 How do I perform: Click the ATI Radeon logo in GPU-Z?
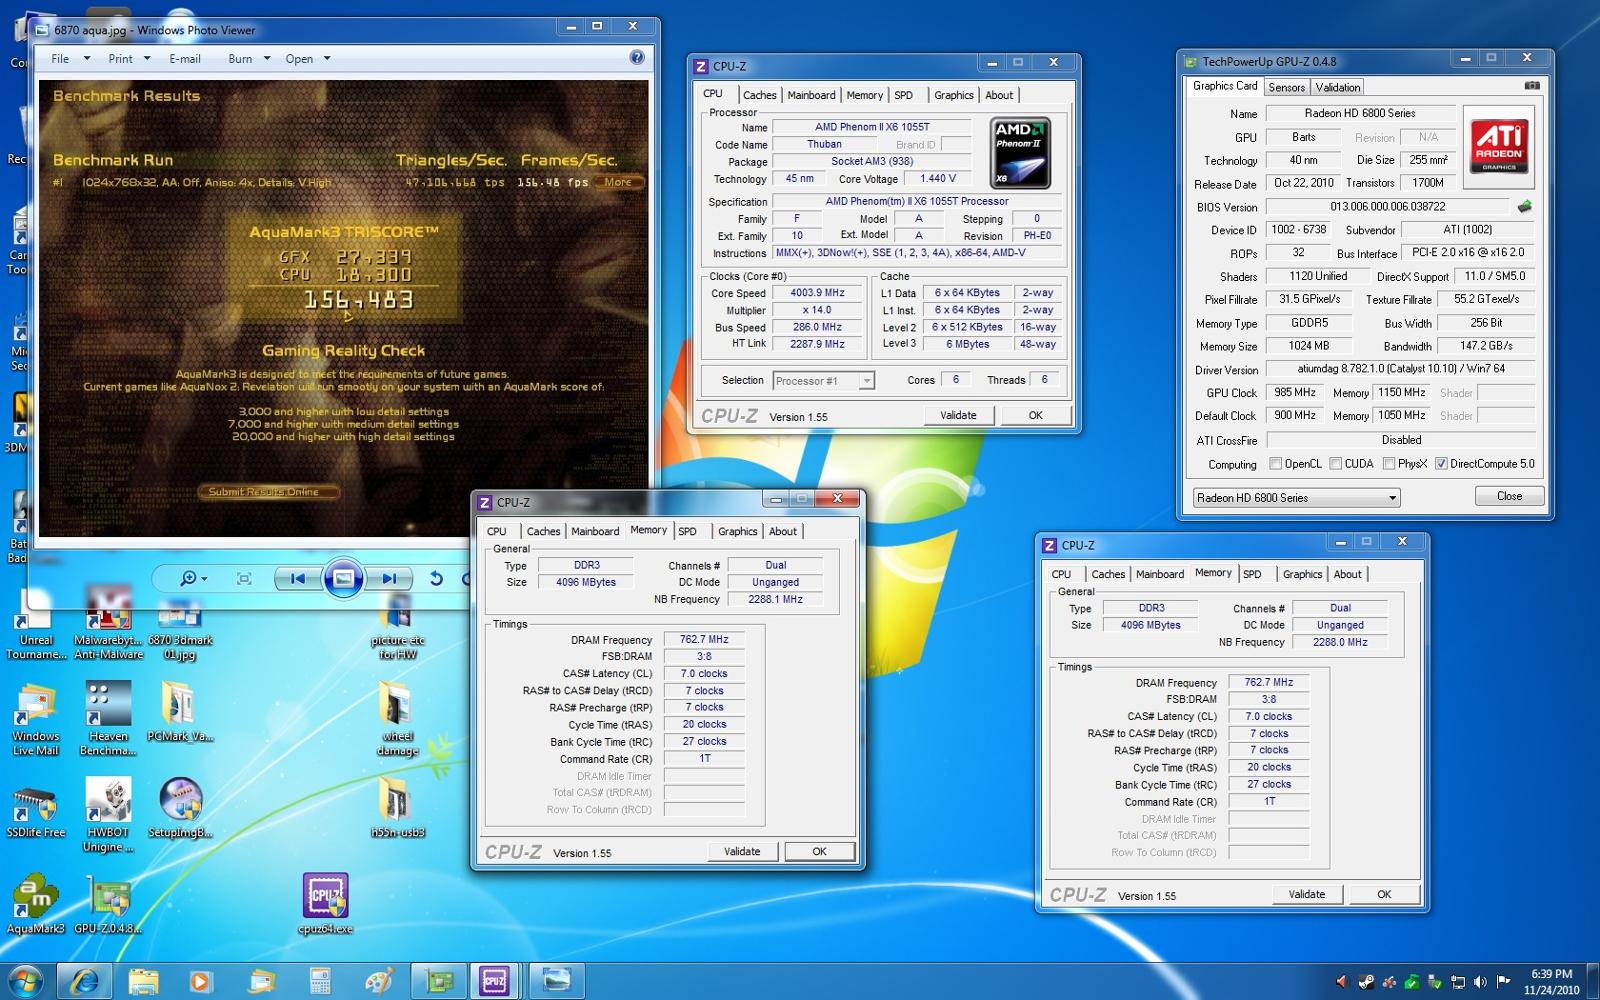1499,147
